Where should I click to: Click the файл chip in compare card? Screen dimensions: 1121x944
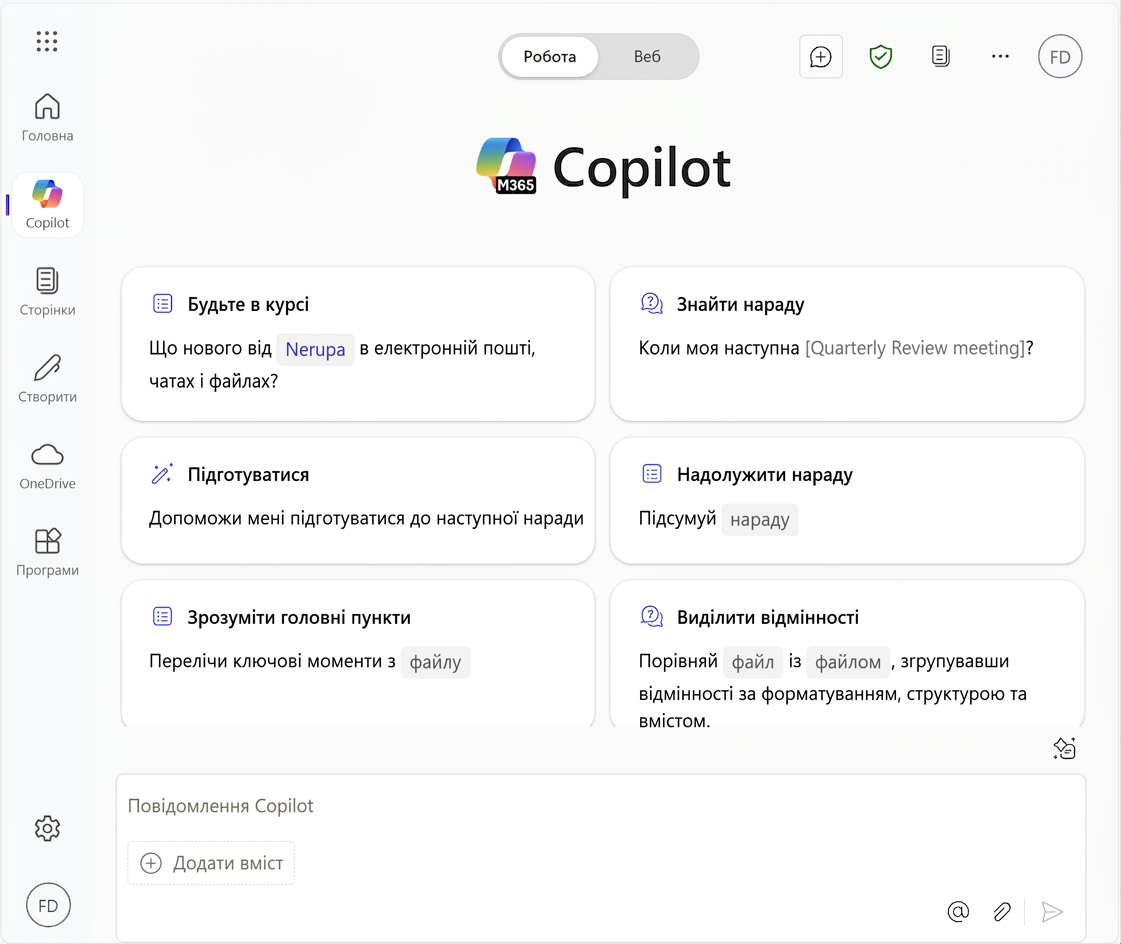click(x=753, y=662)
